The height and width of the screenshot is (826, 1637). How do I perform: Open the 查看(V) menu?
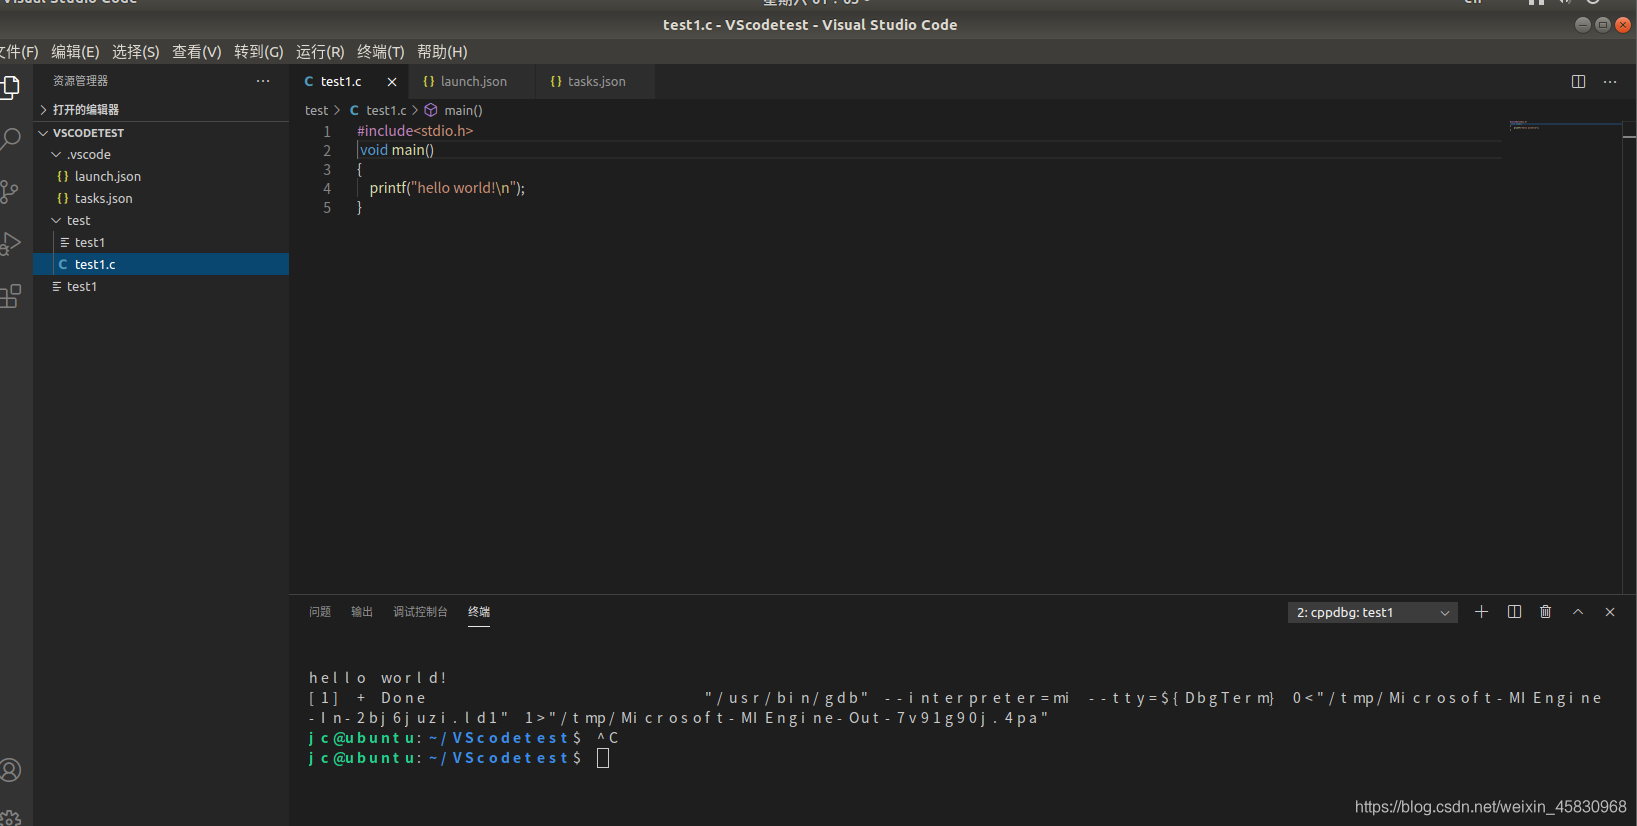[197, 52]
